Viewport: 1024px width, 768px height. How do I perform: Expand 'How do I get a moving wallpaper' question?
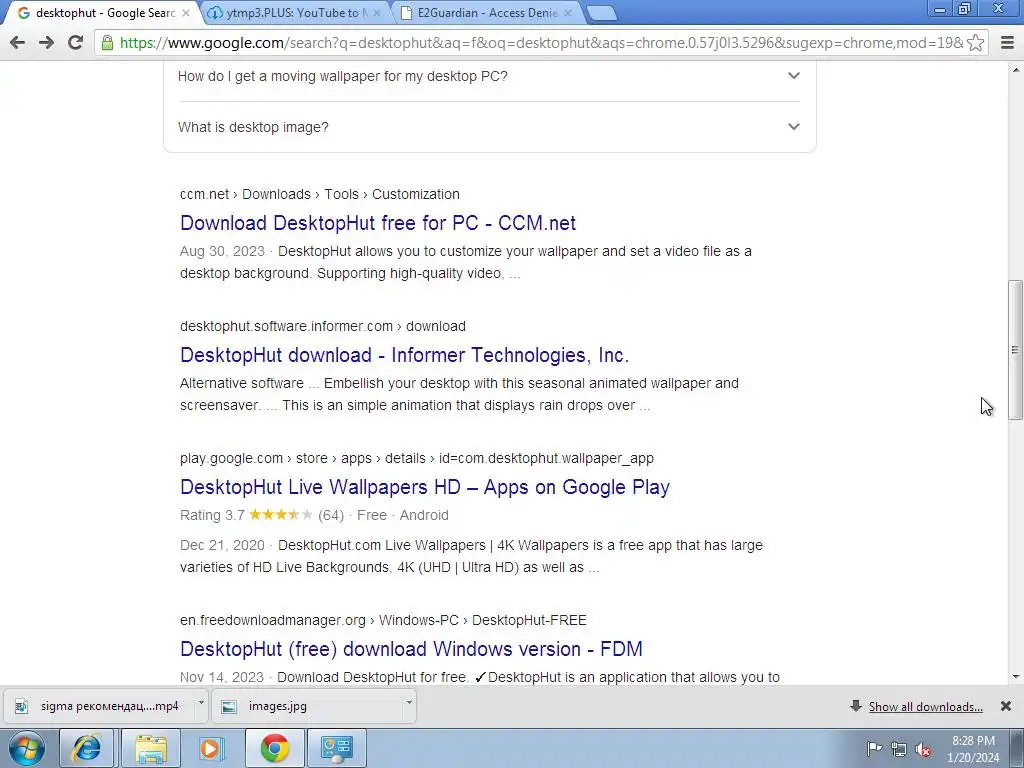[x=489, y=76]
